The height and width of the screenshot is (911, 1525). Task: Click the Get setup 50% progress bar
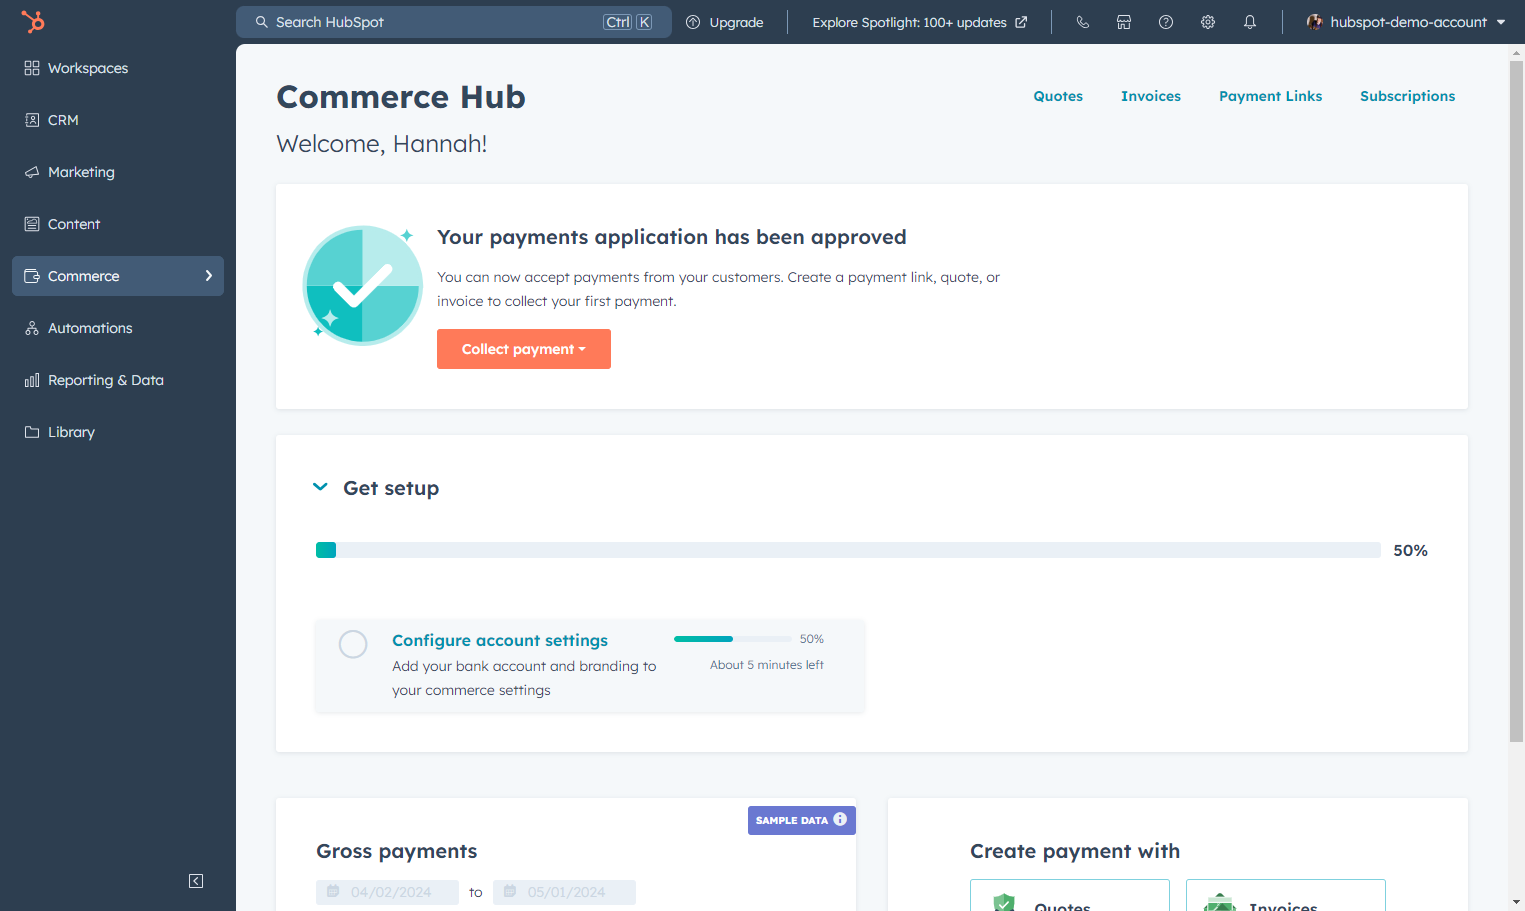848,550
